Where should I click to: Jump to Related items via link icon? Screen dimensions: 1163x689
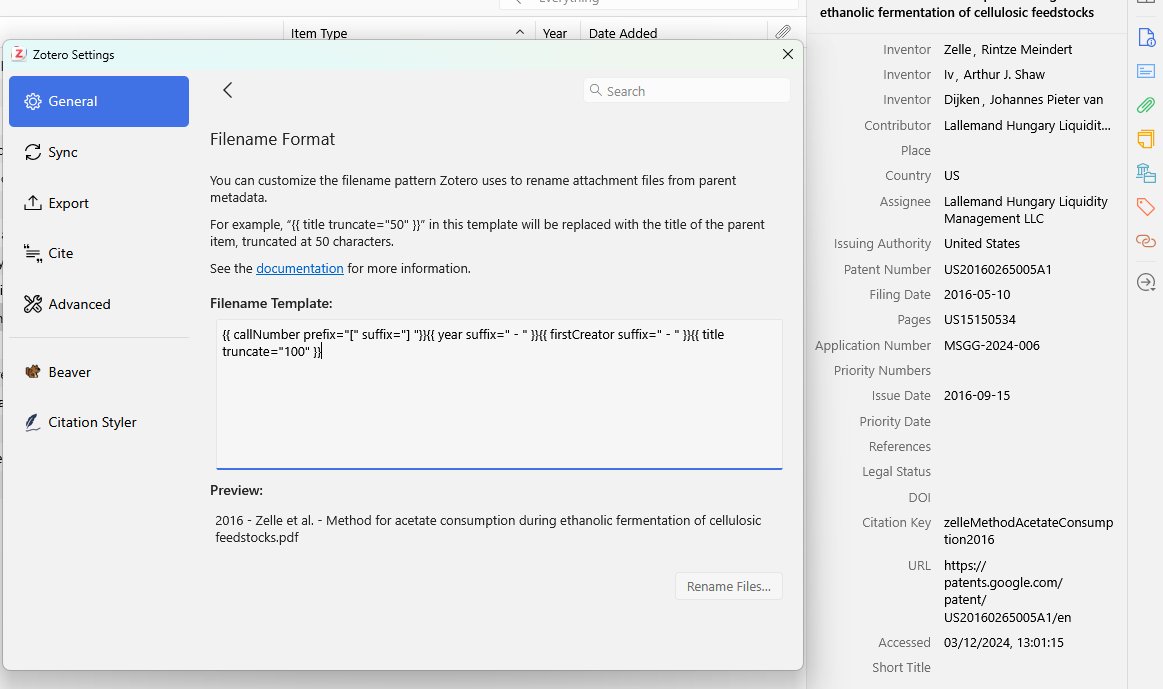[x=1146, y=240]
